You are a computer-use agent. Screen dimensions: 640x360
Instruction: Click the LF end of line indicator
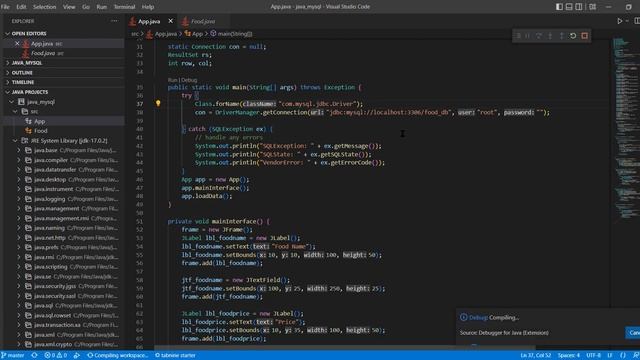click(610, 356)
